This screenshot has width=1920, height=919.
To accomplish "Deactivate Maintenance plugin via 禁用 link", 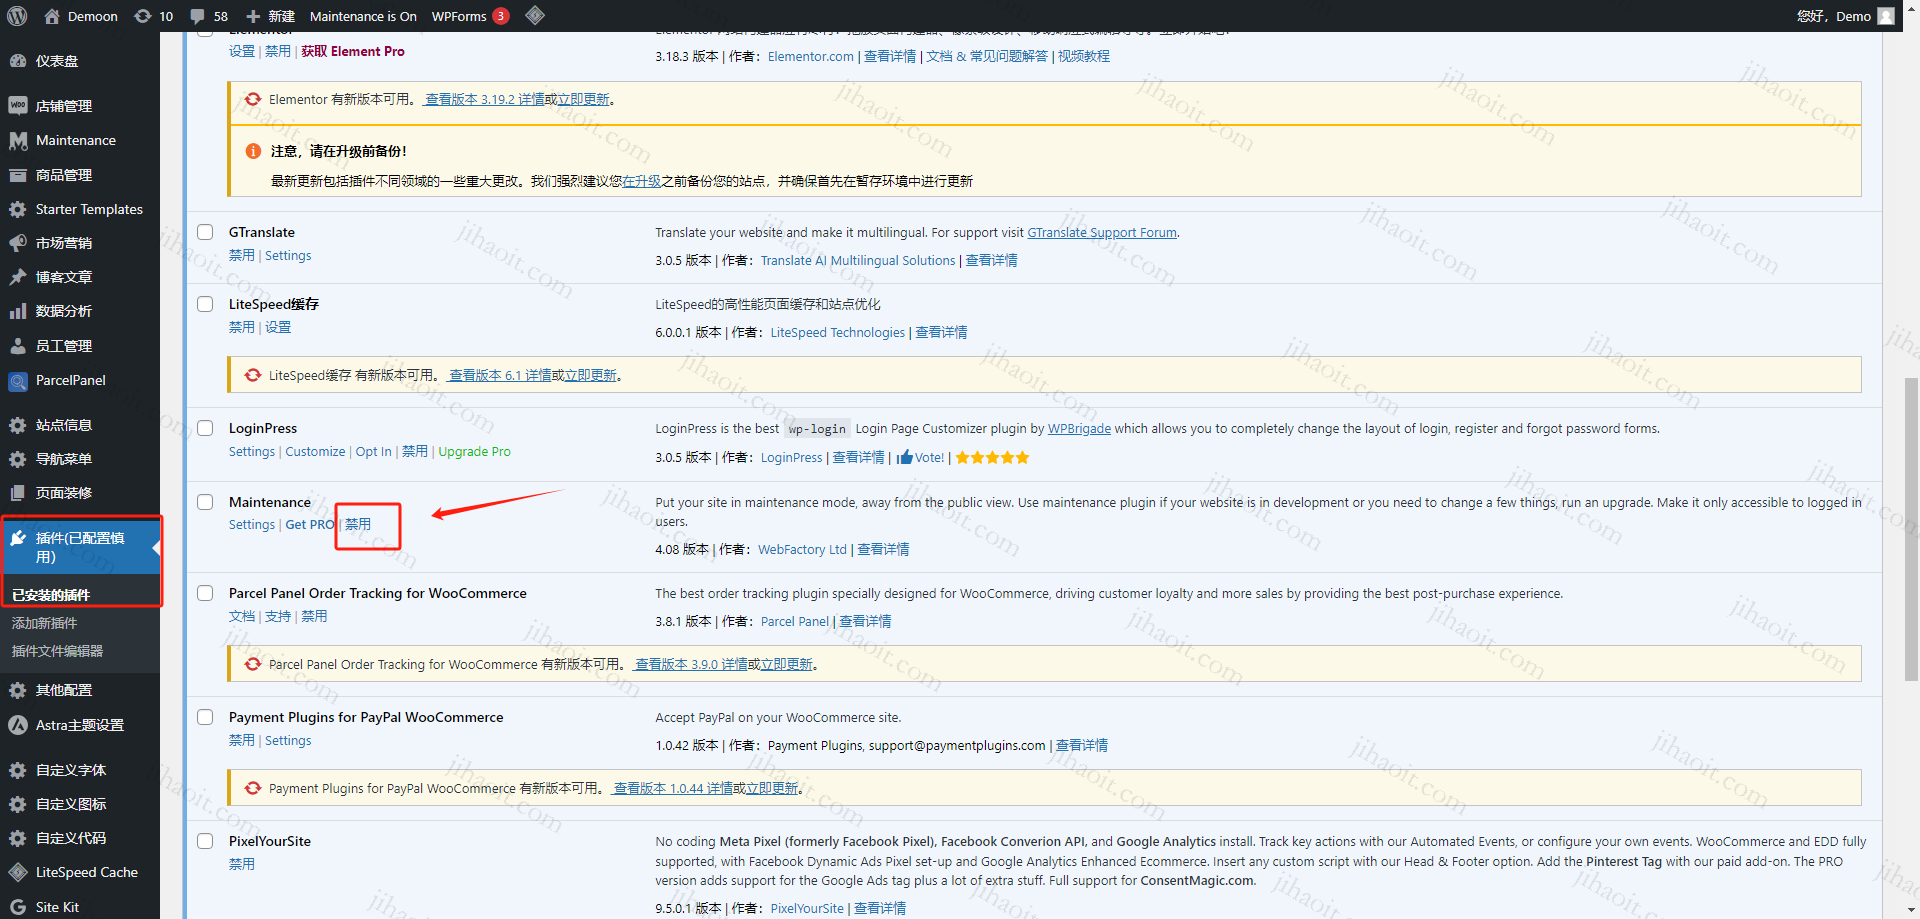I will coord(358,524).
